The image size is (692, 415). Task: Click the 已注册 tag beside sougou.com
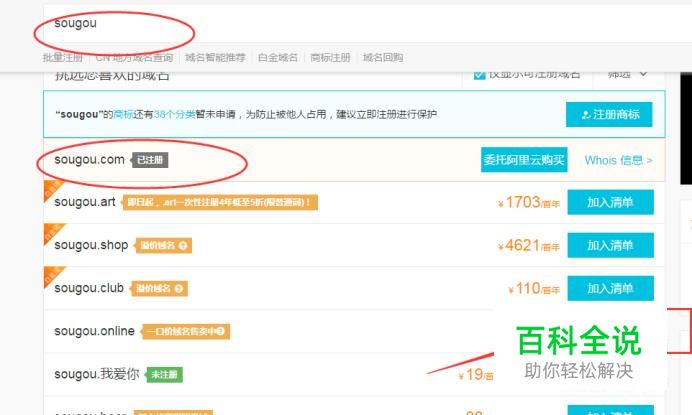149,160
